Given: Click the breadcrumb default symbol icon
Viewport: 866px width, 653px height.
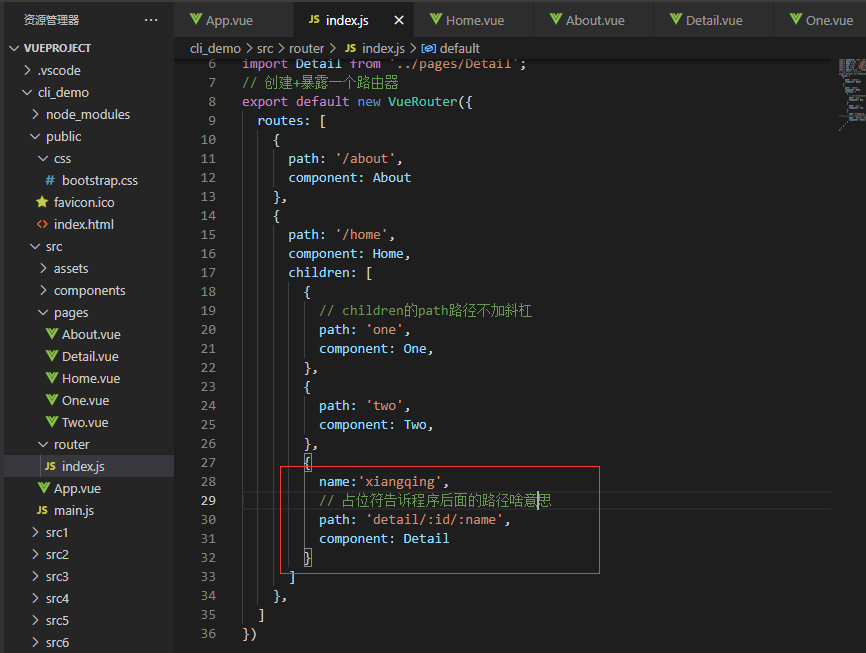Looking at the screenshot, I should 429,49.
